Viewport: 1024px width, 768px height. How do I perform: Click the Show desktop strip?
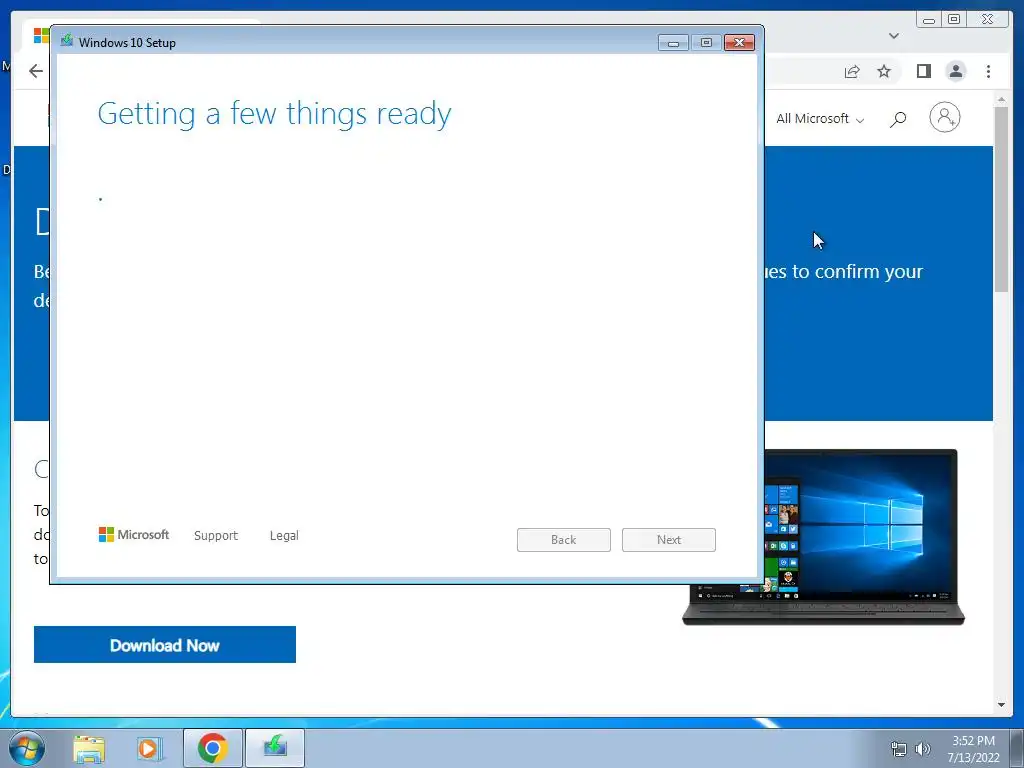click(1017, 748)
